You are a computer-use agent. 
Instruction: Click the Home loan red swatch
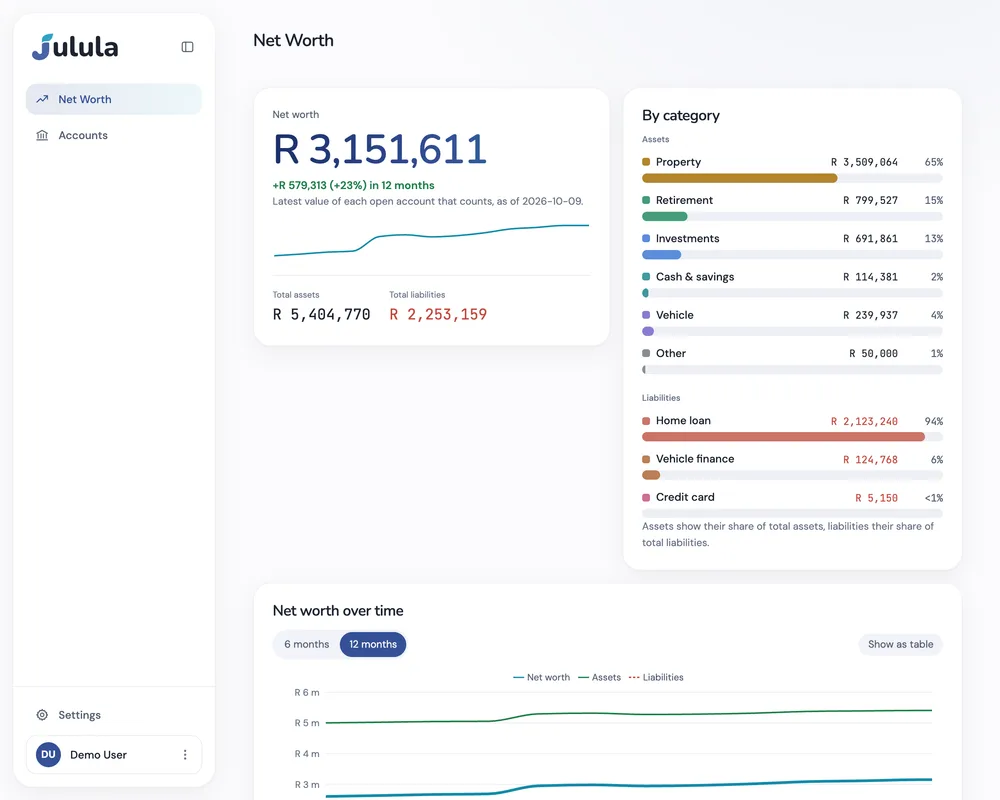(x=646, y=421)
